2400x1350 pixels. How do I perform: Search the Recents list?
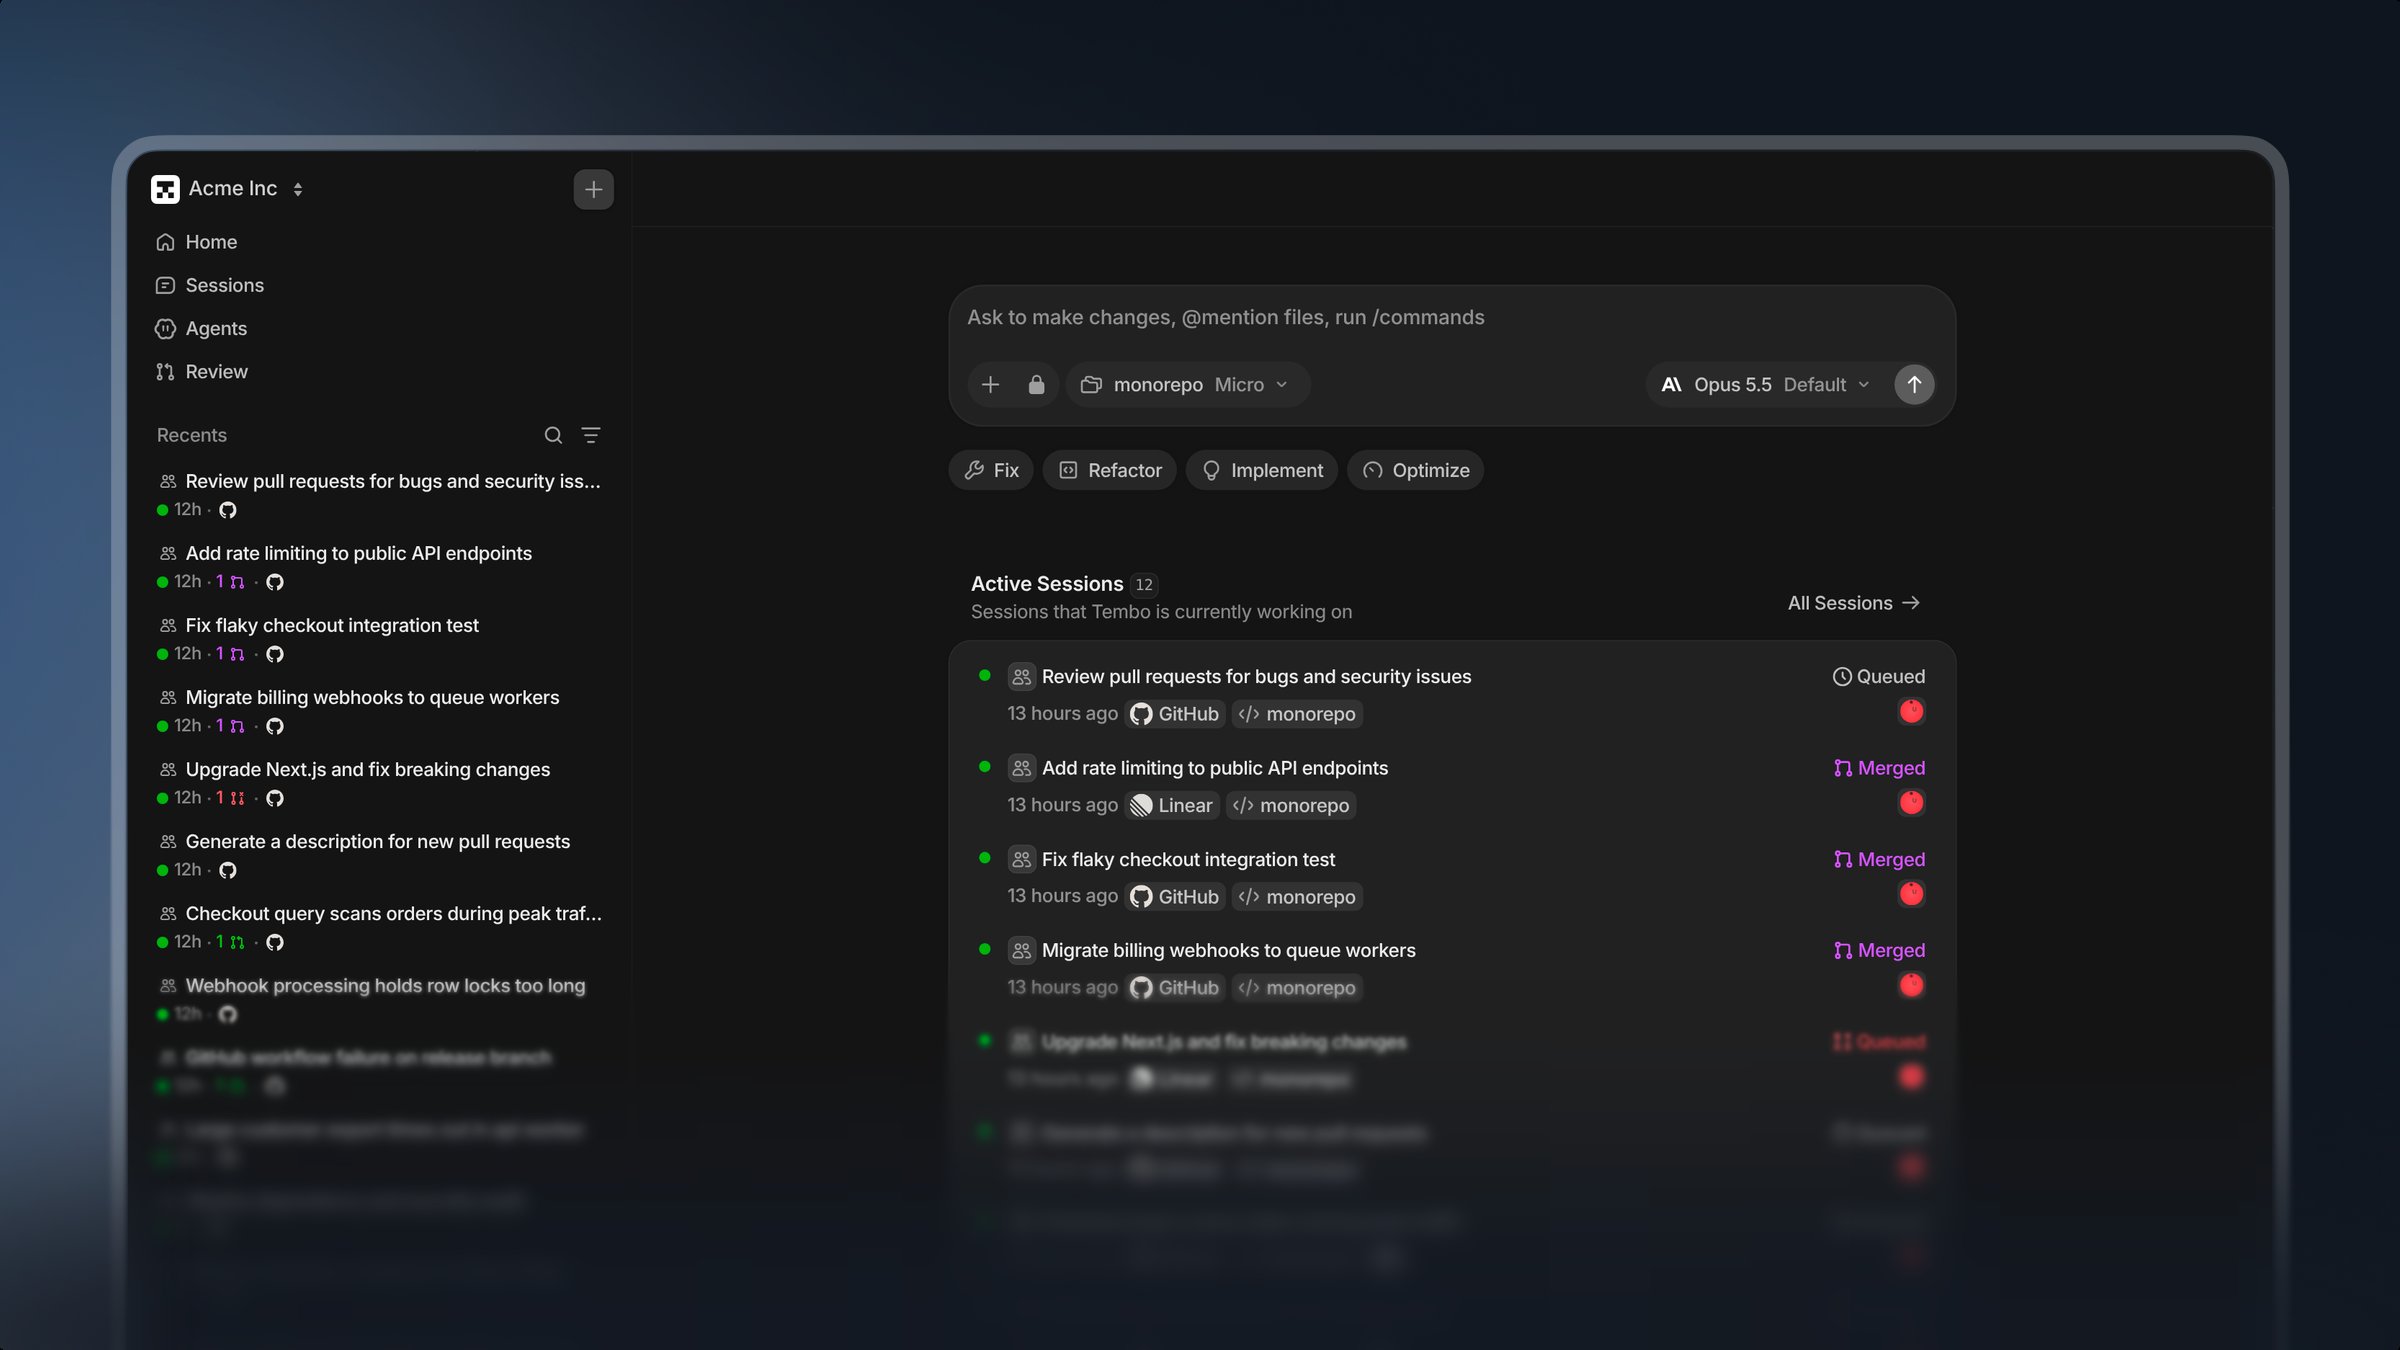553,435
